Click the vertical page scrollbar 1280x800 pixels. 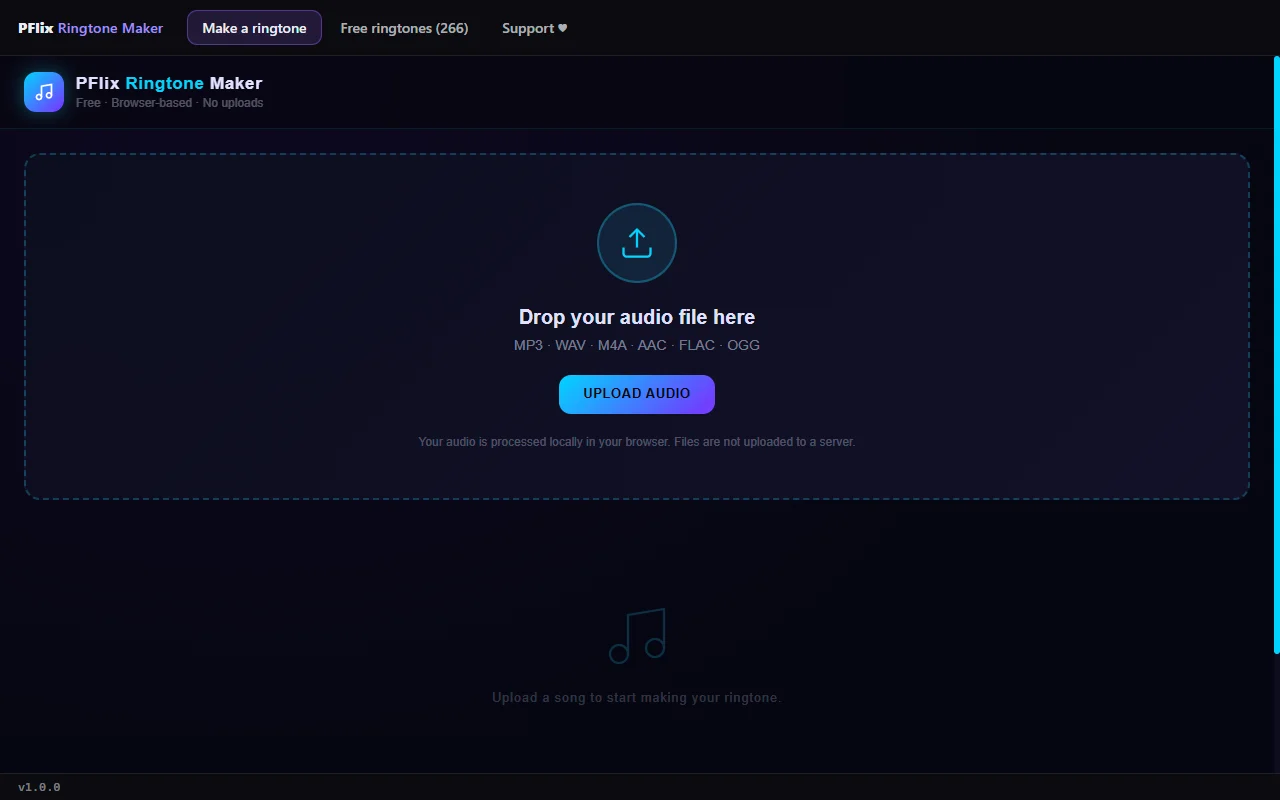coord(1276,355)
